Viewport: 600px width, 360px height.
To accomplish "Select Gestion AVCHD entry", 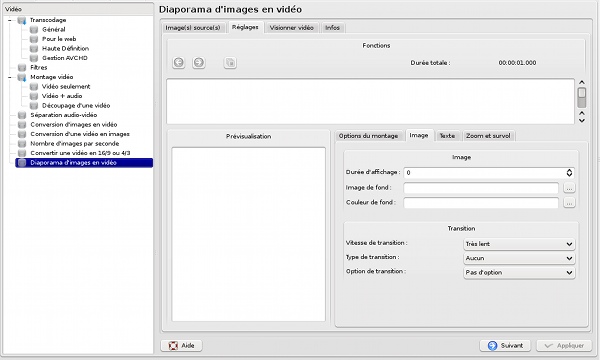I will [65, 58].
